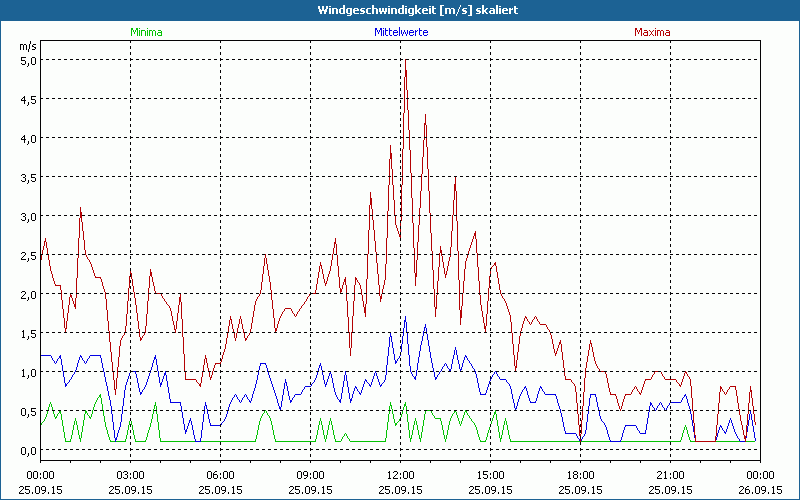Select the 03:00 time marker on x-axis
This screenshot has width=800, height=500.
pyautogui.click(x=131, y=475)
